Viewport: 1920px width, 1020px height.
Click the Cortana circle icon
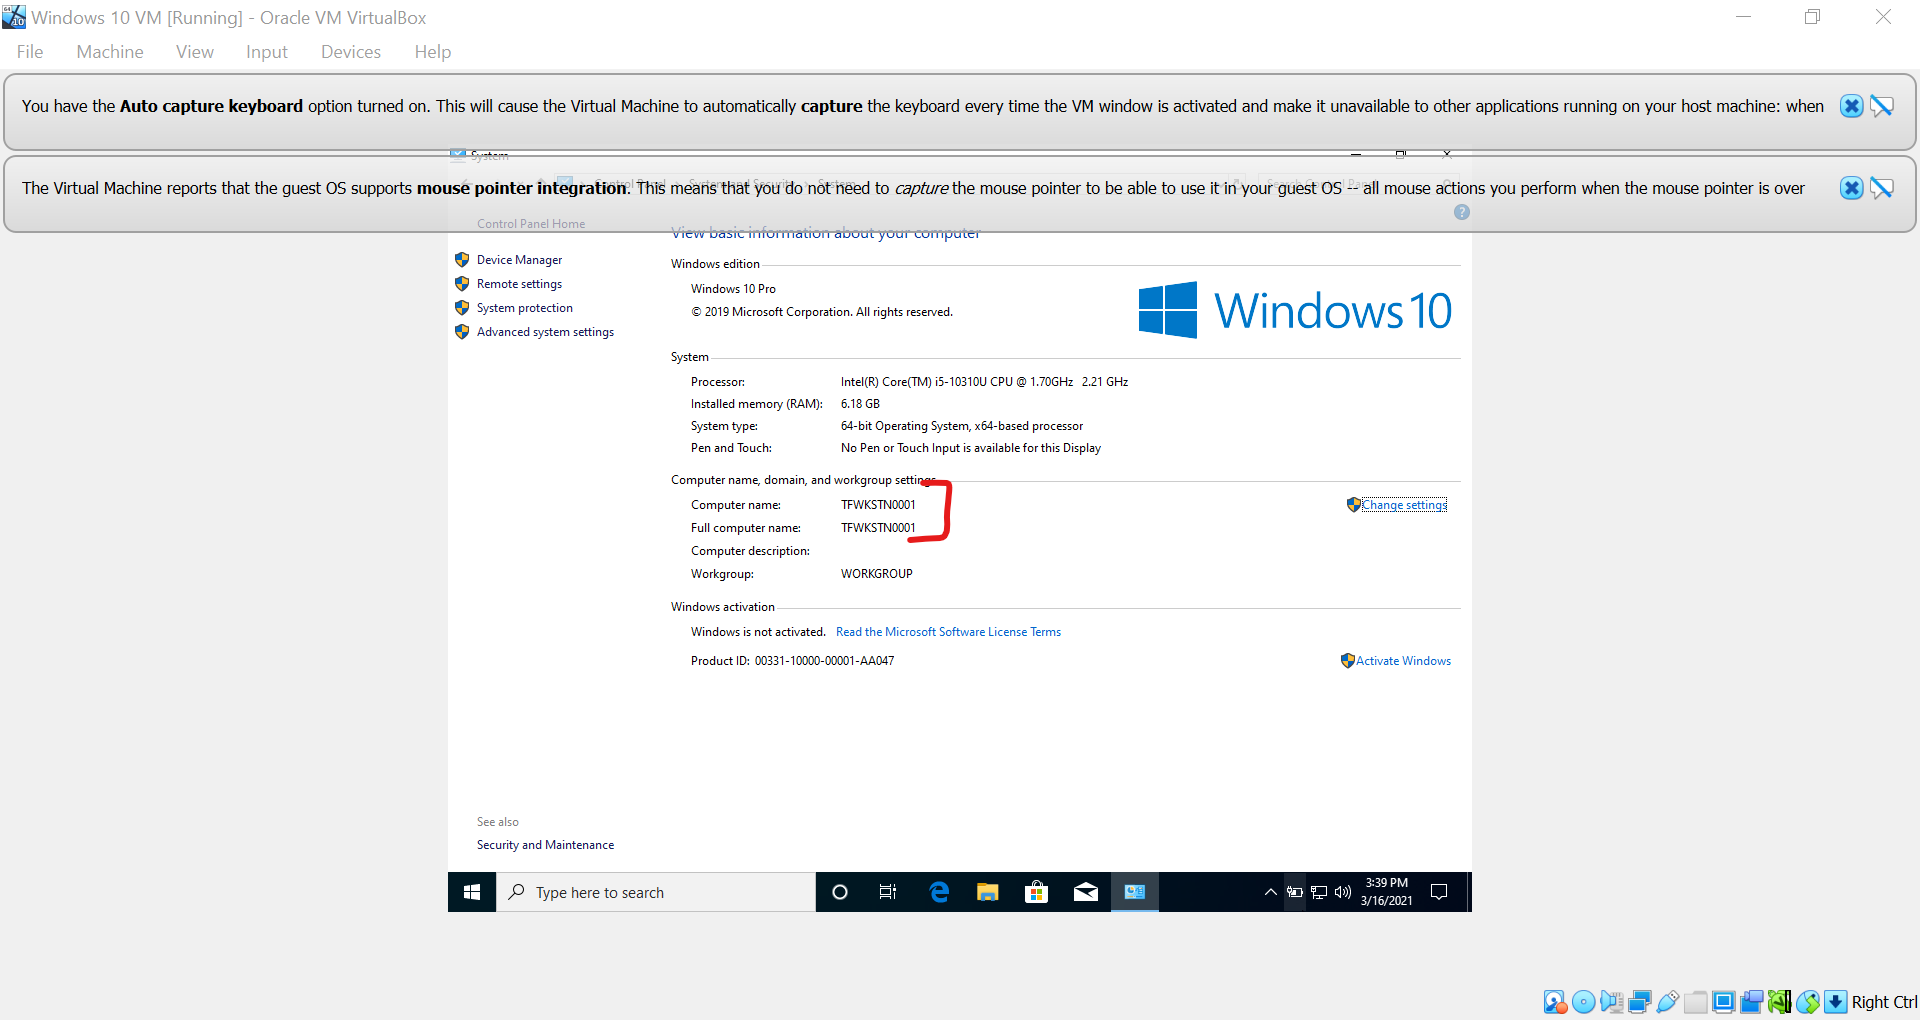[x=840, y=892]
